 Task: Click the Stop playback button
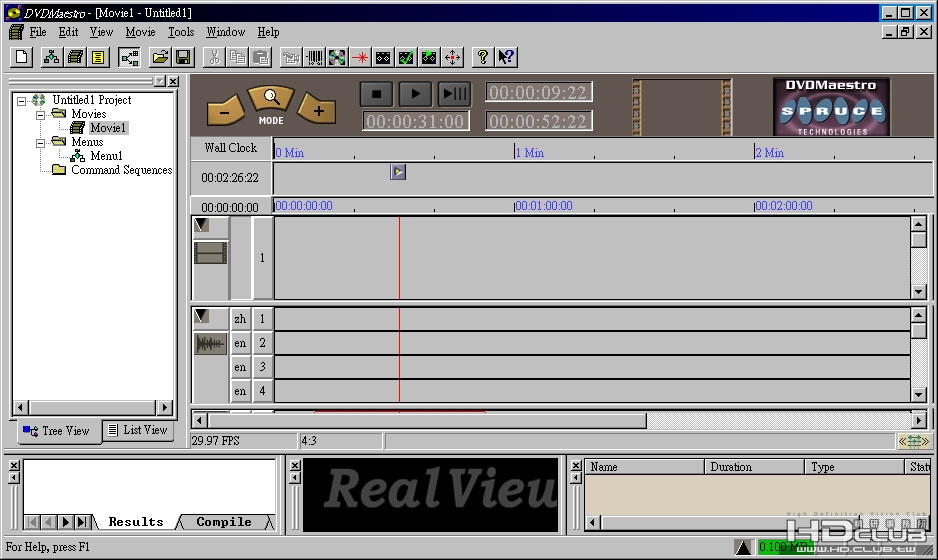(x=376, y=94)
